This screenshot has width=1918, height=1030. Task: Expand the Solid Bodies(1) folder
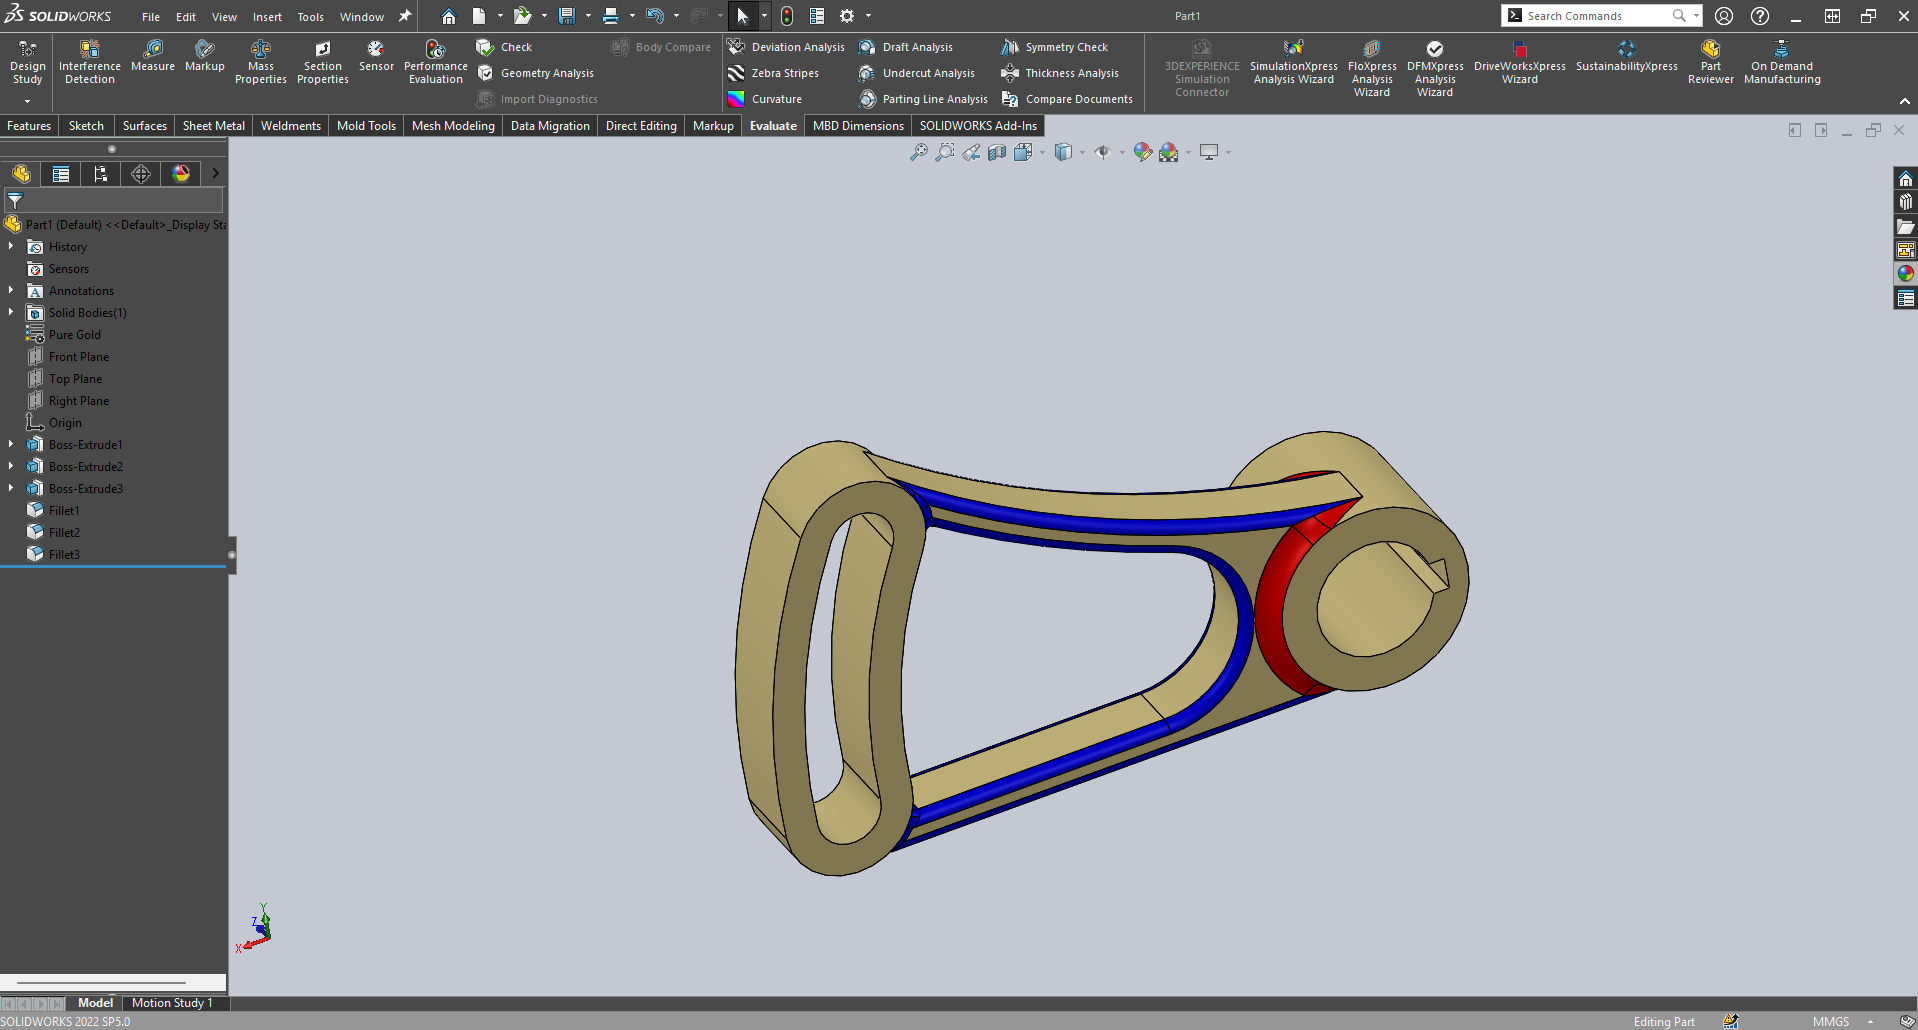point(11,312)
